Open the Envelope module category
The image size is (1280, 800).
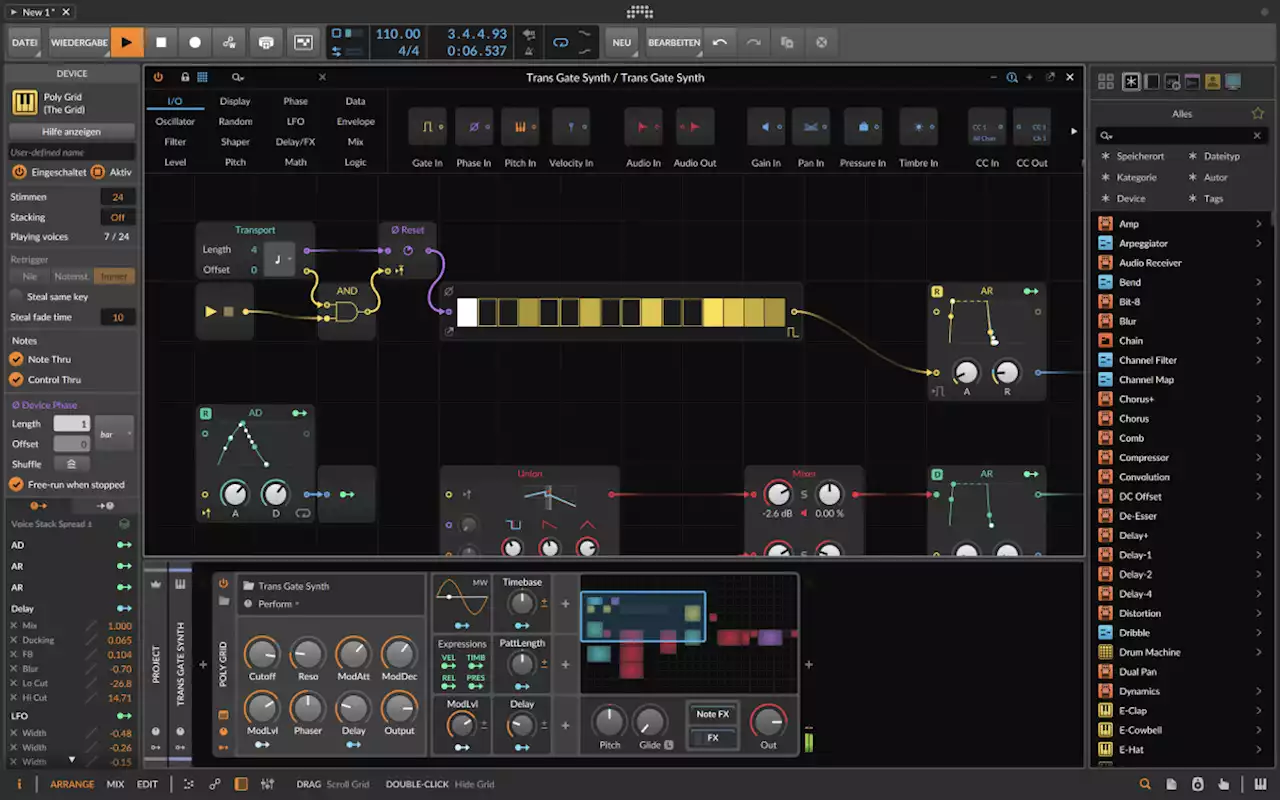tap(355, 122)
